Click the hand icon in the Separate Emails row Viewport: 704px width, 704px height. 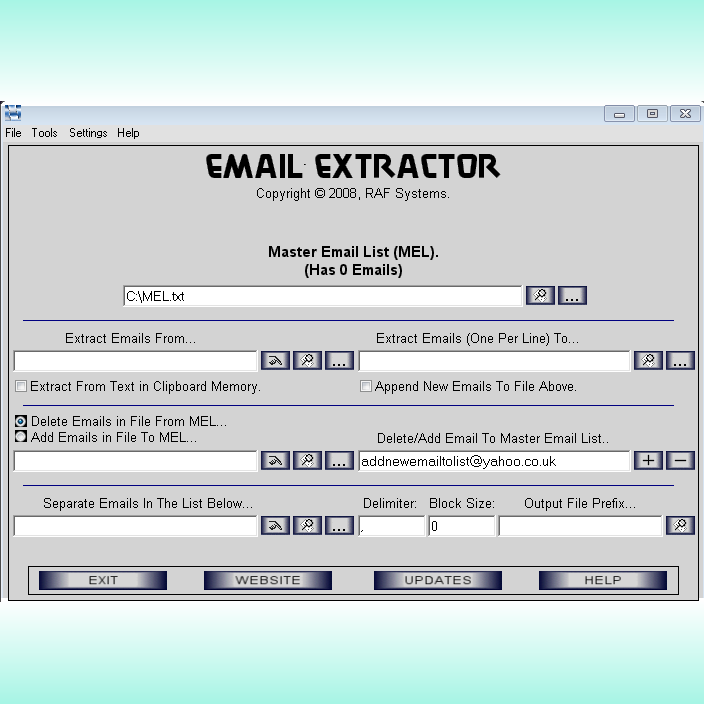pos(275,526)
